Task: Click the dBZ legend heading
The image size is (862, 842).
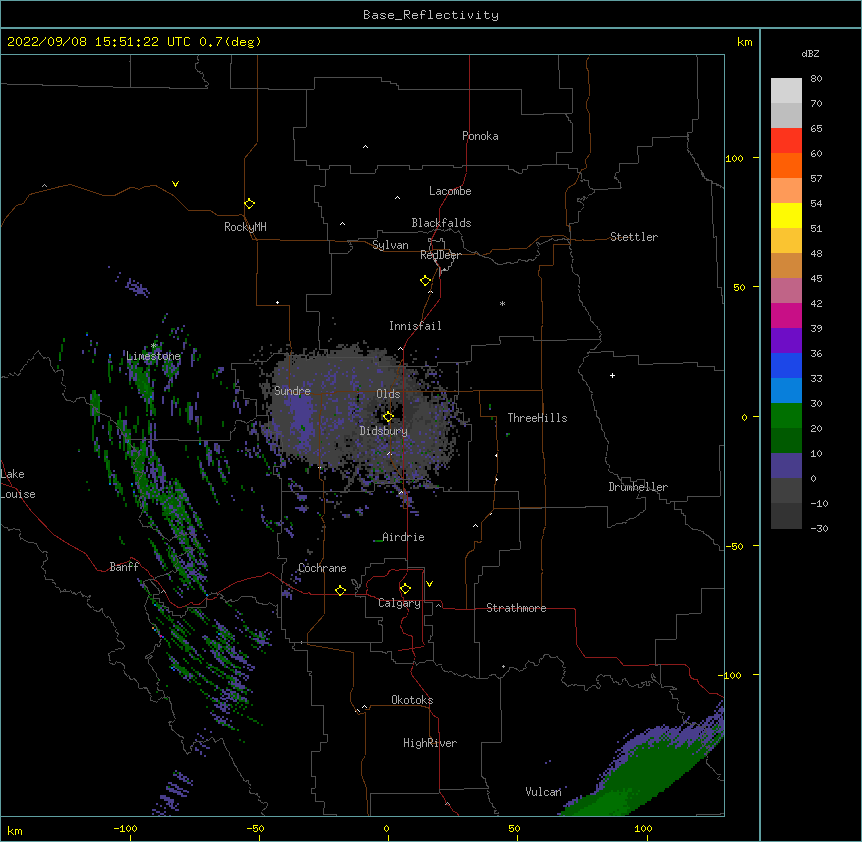Action: click(x=810, y=54)
